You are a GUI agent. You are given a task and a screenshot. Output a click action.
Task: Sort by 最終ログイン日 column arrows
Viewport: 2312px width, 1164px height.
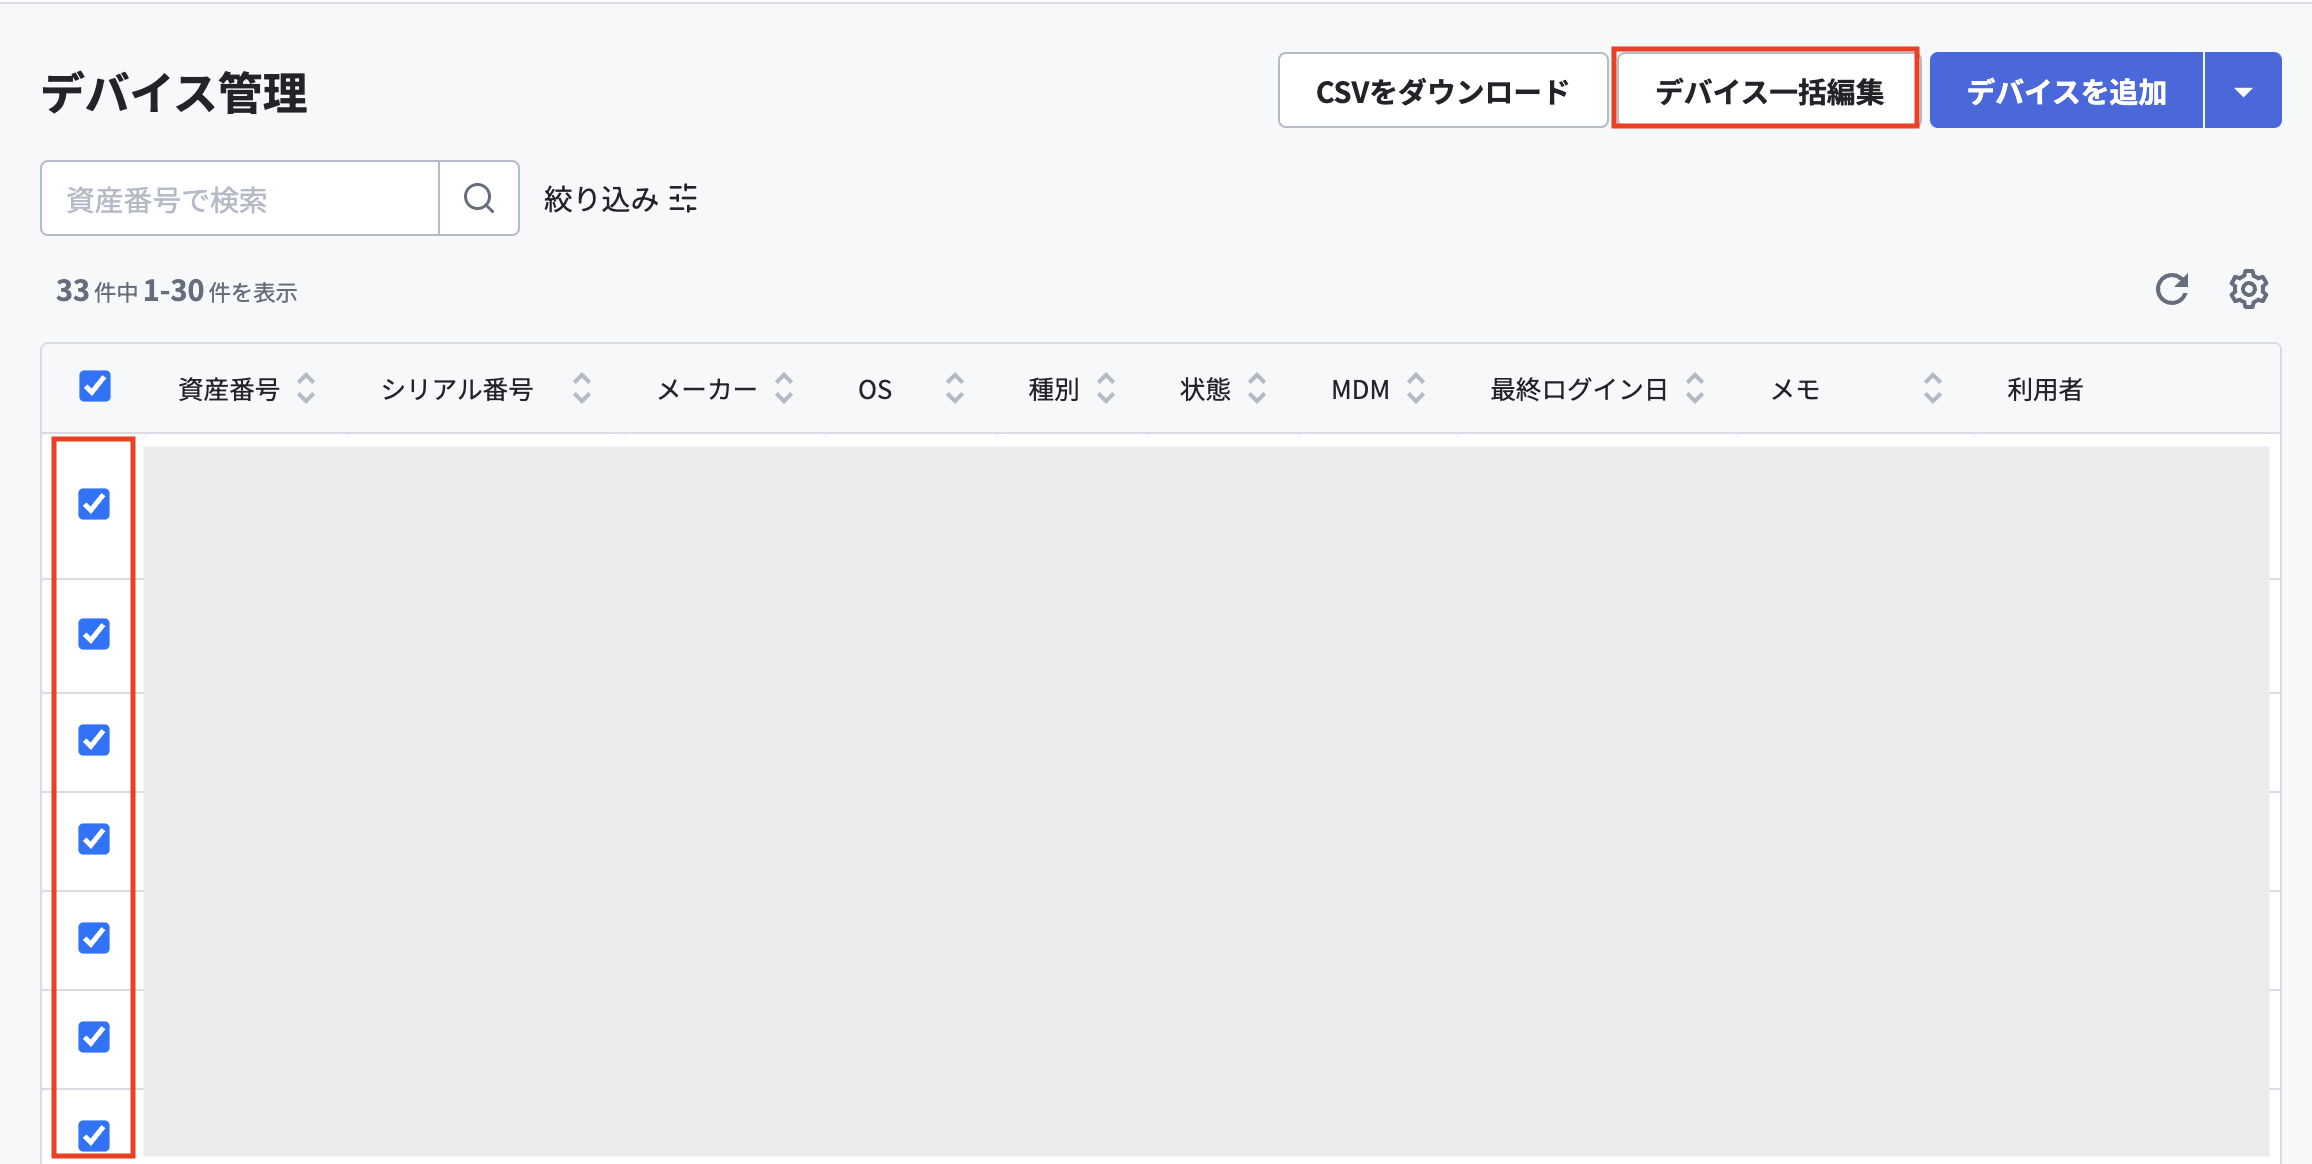coord(1695,388)
